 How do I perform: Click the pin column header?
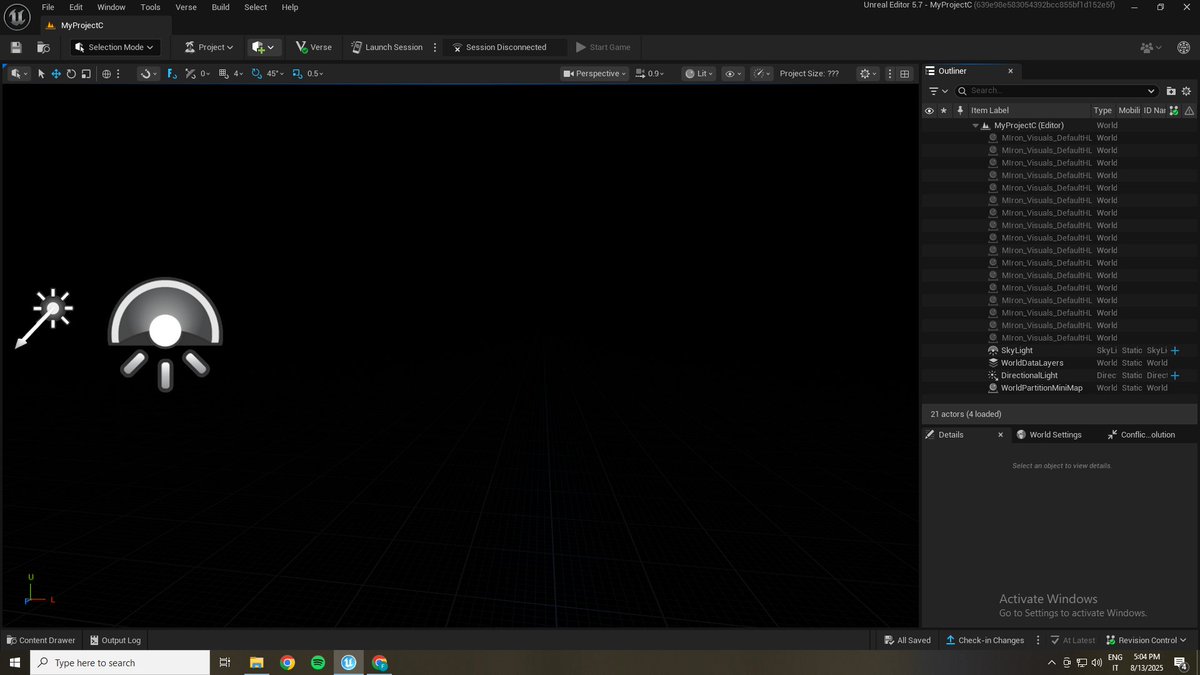pos(960,110)
